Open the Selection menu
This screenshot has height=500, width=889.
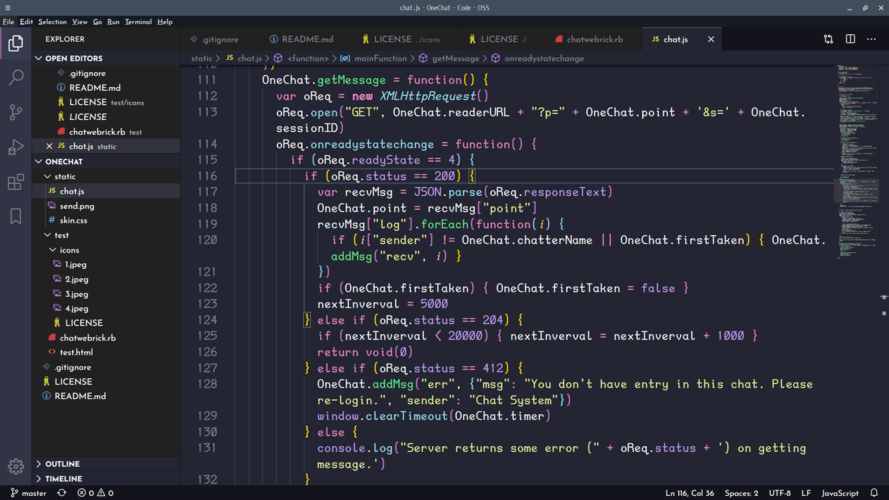point(52,22)
